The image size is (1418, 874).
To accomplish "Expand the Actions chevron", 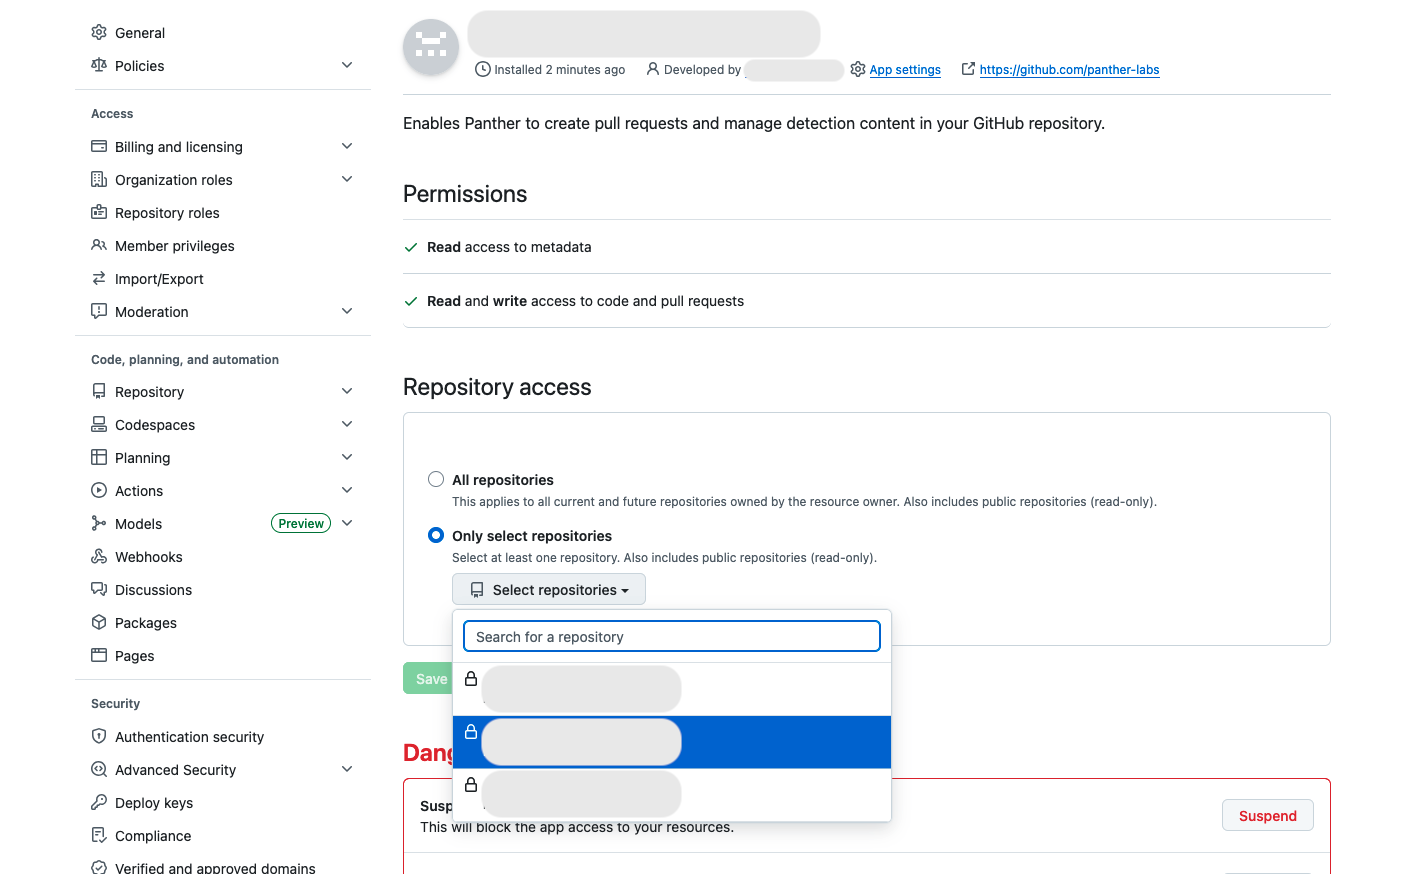I will [347, 490].
